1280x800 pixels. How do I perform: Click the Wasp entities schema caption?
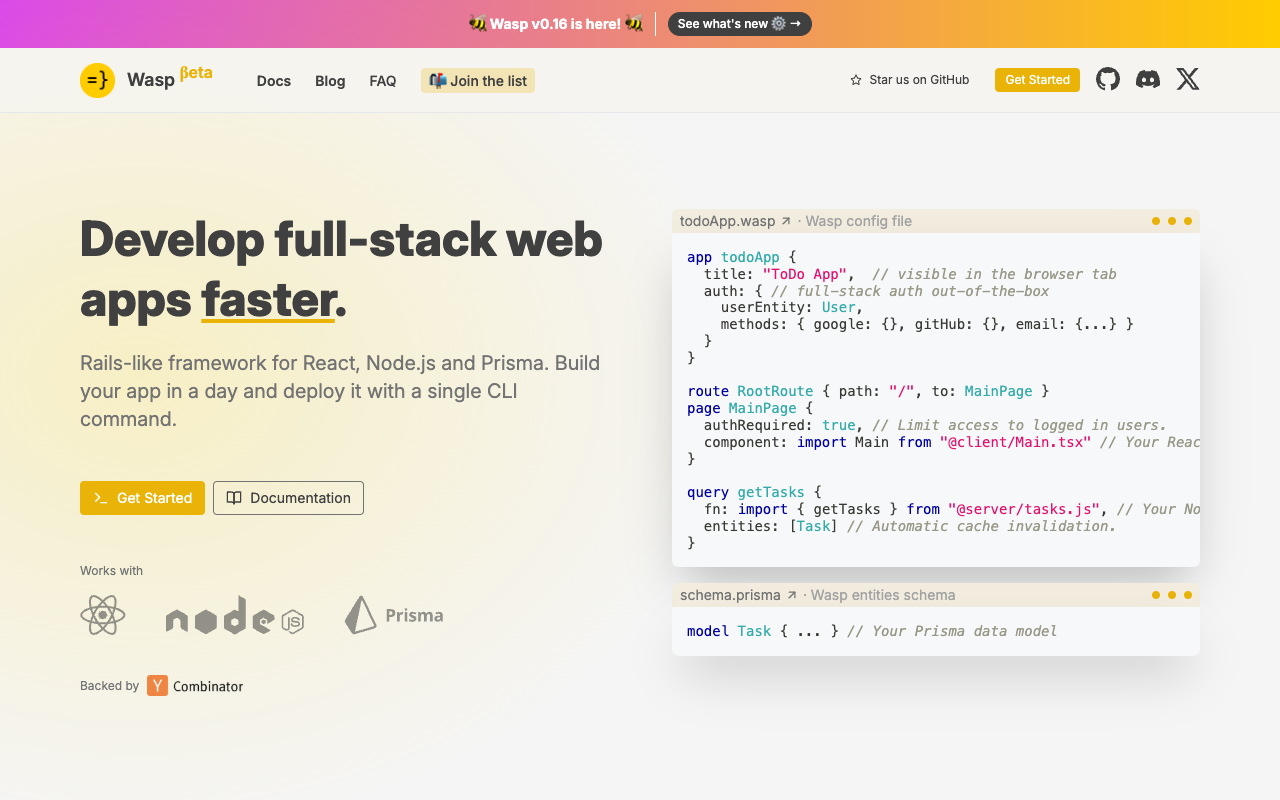(x=883, y=595)
